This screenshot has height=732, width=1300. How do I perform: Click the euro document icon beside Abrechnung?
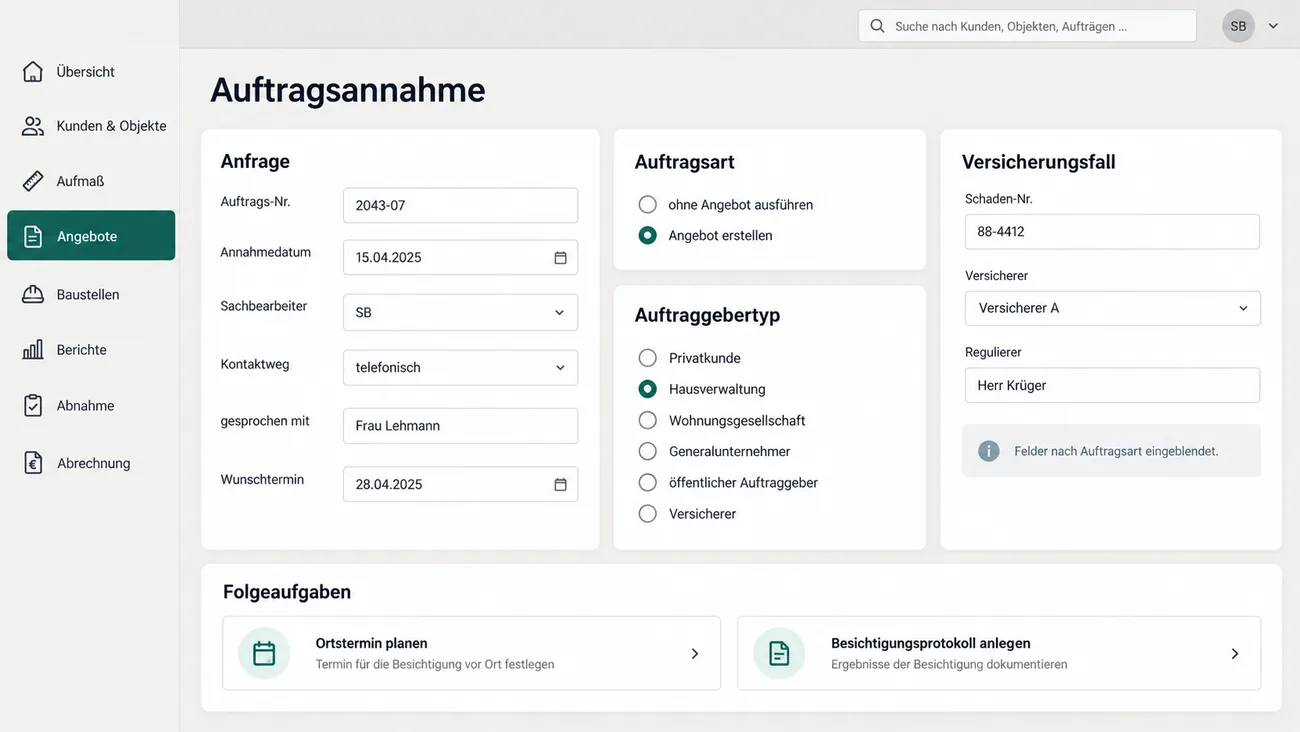[x=33, y=463]
